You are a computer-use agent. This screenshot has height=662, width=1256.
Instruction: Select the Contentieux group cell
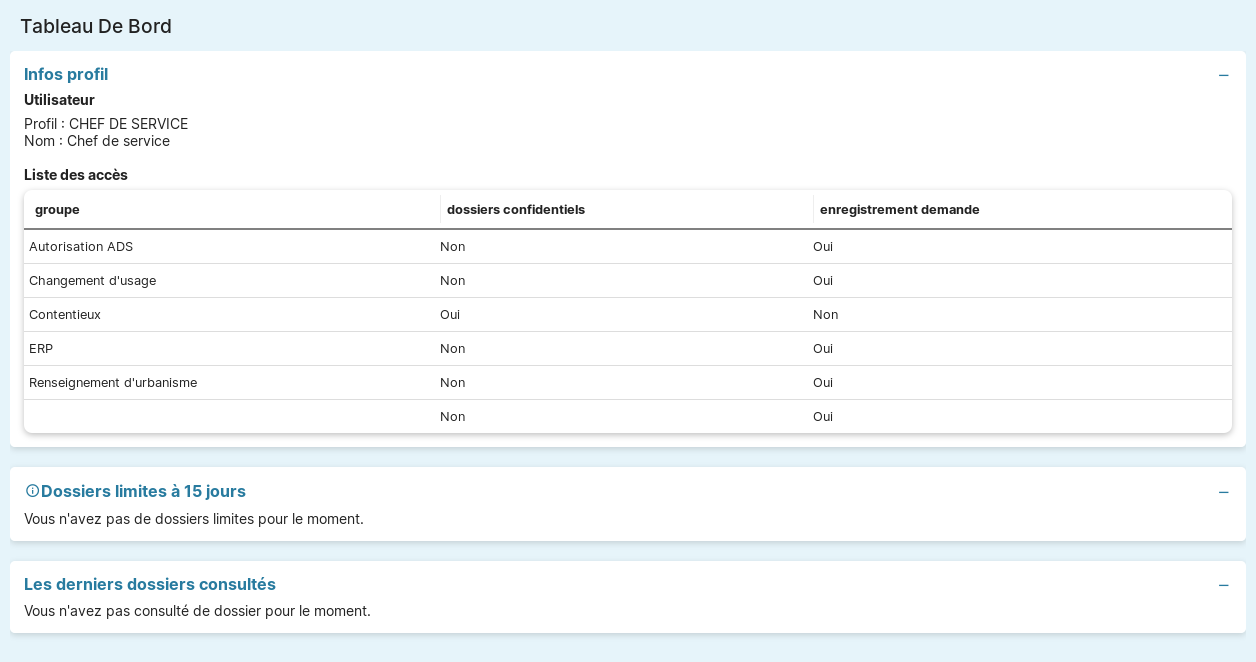65,315
